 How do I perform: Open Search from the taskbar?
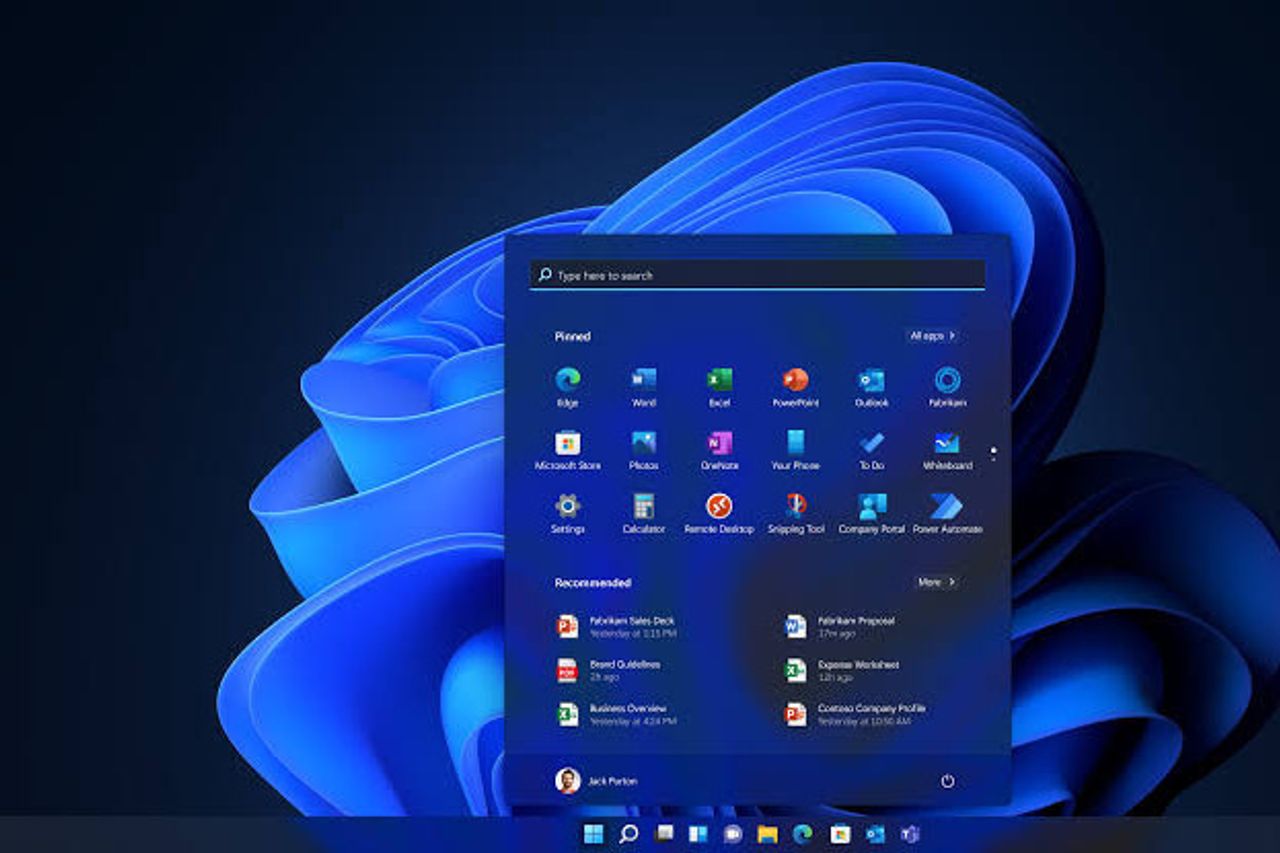coord(628,834)
